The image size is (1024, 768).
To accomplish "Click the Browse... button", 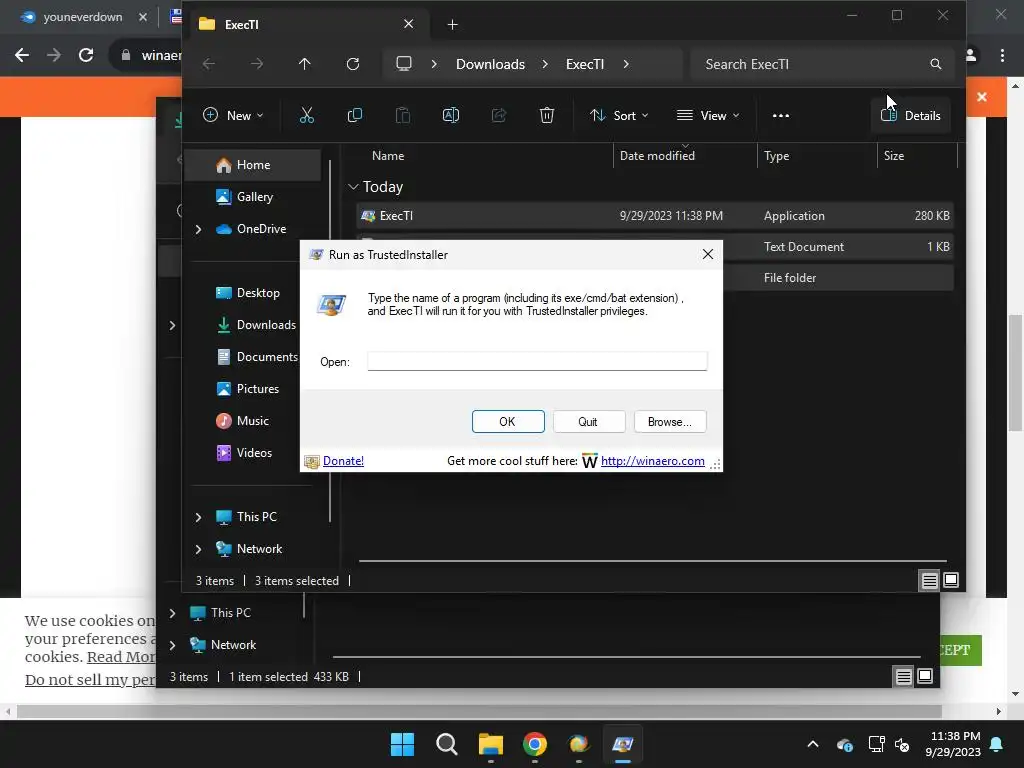I will coord(669,422).
